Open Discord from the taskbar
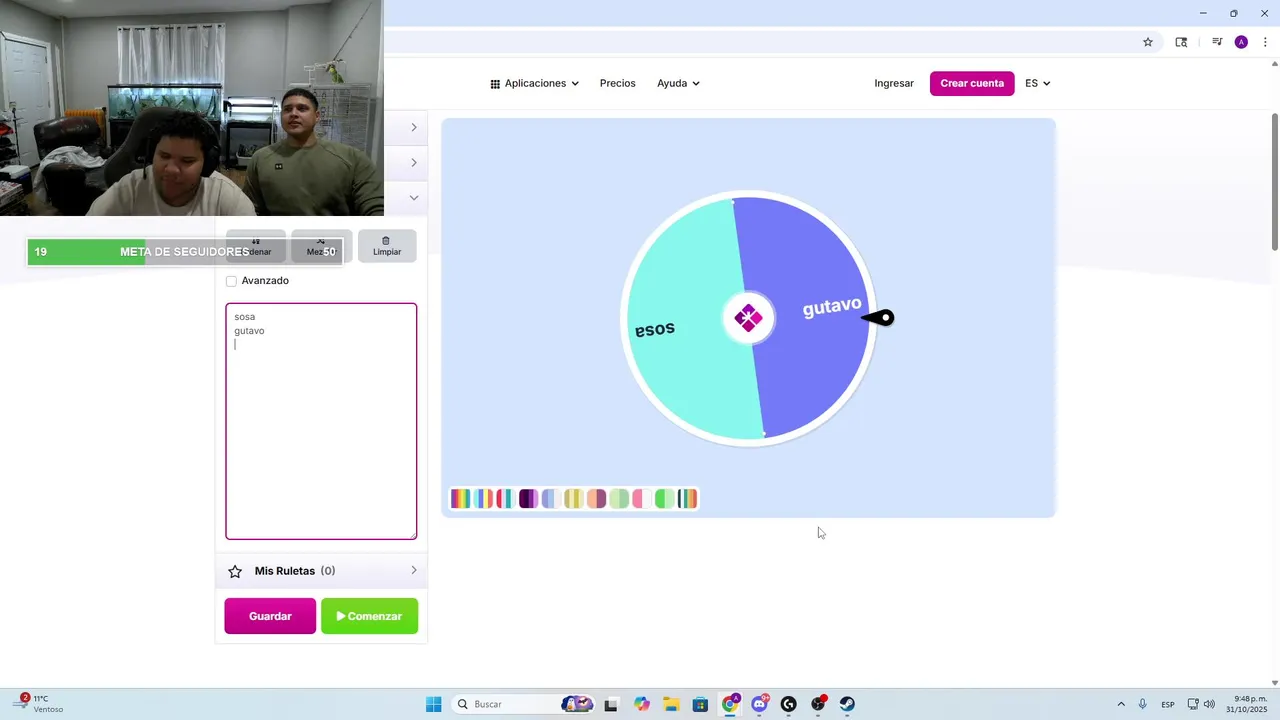The height and width of the screenshot is (720, 1280). point(760,704)
